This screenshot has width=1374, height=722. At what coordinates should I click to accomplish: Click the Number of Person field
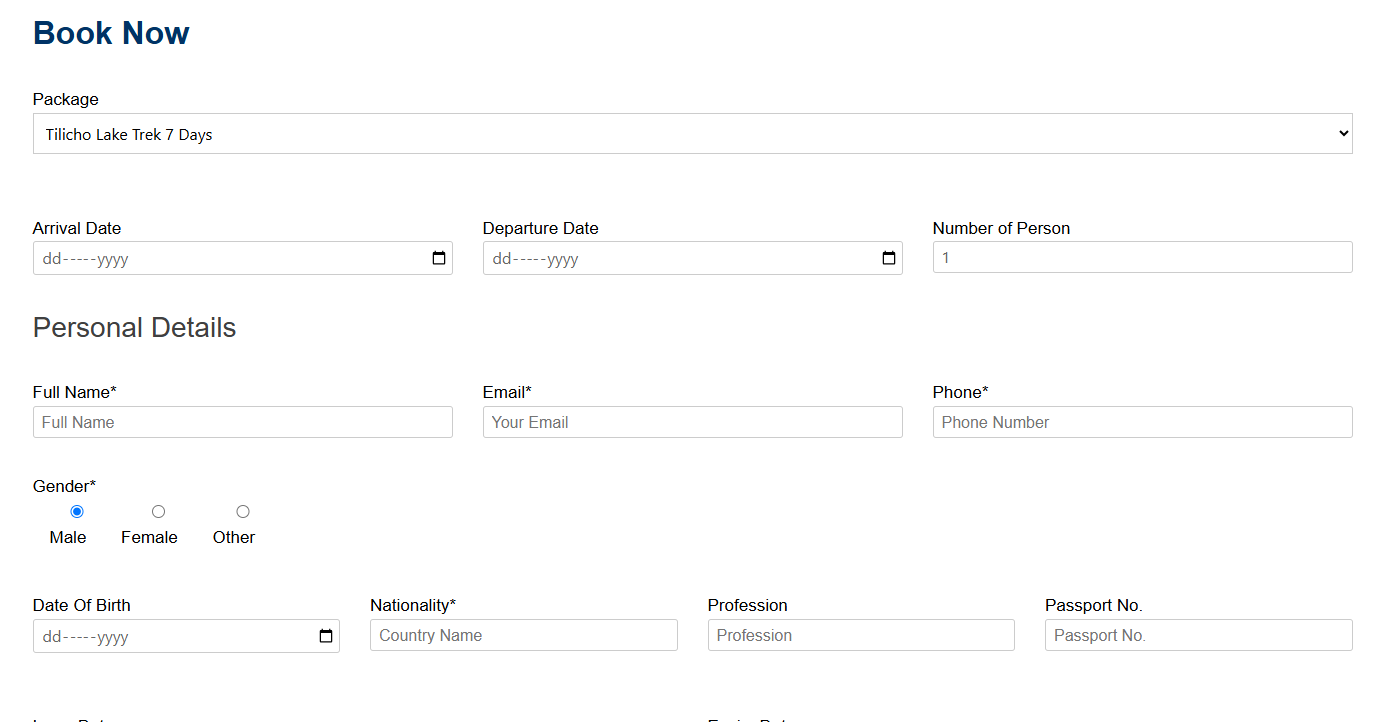[1142, 258]
